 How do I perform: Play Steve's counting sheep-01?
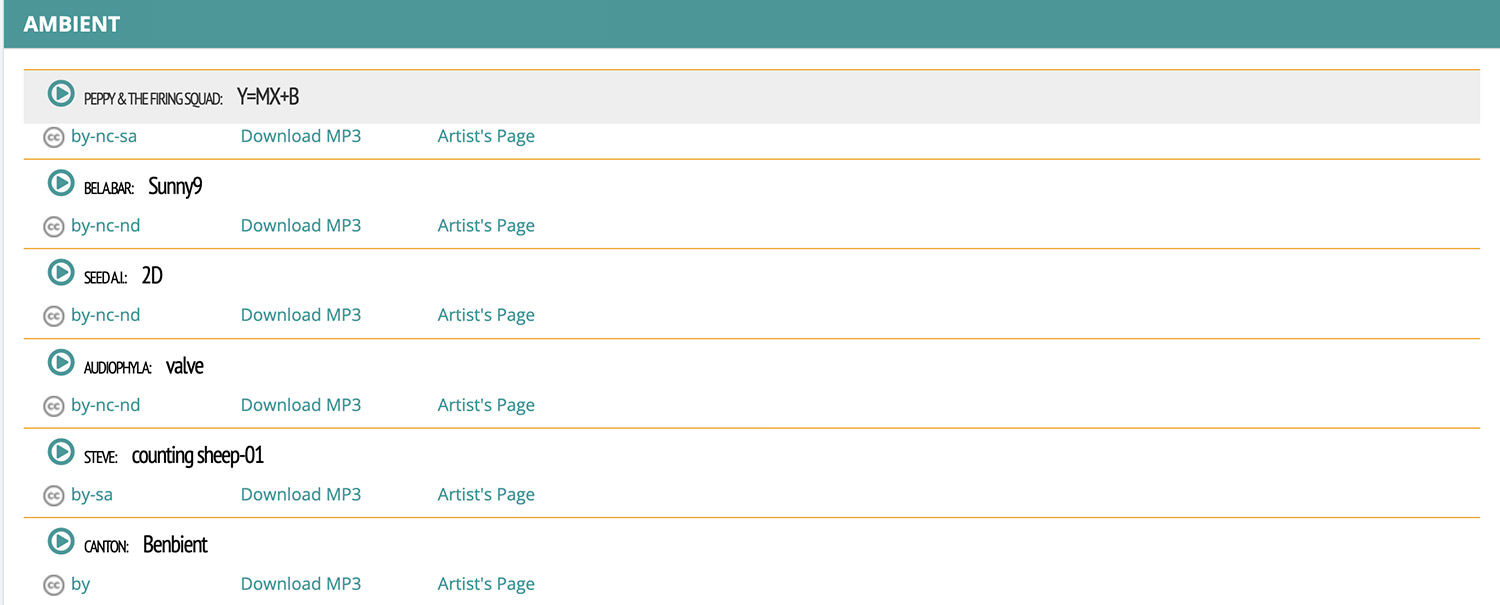61,452
